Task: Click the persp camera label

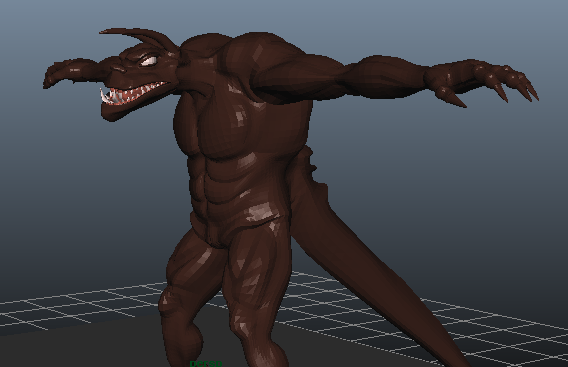Action: pyautogui.click(x=205, y=363)
